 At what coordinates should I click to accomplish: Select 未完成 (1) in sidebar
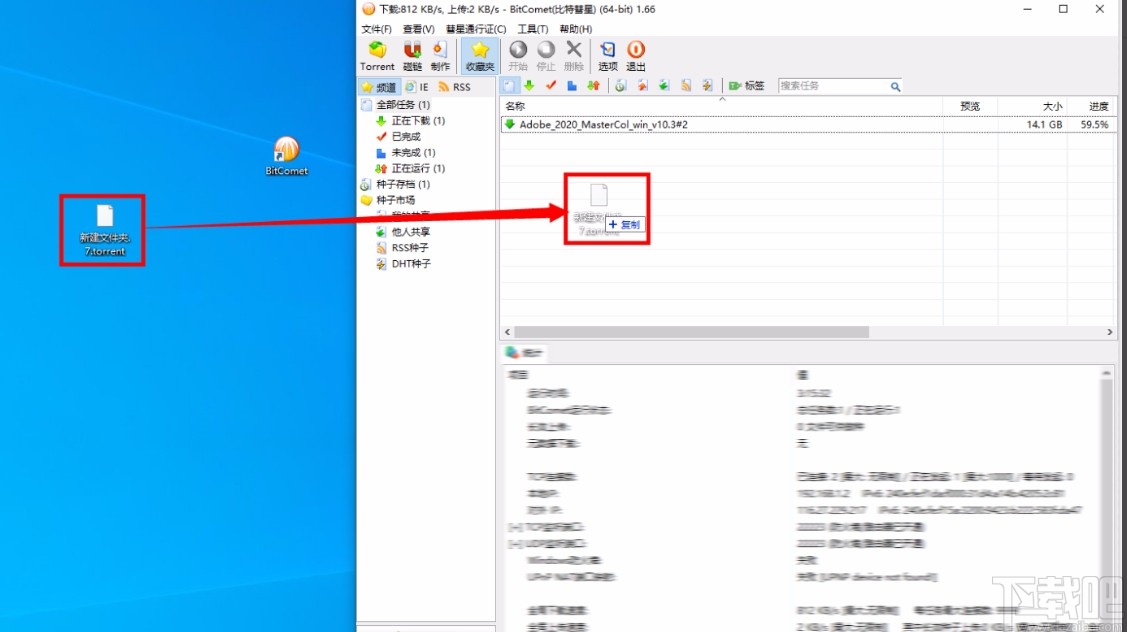click(413, 152)
